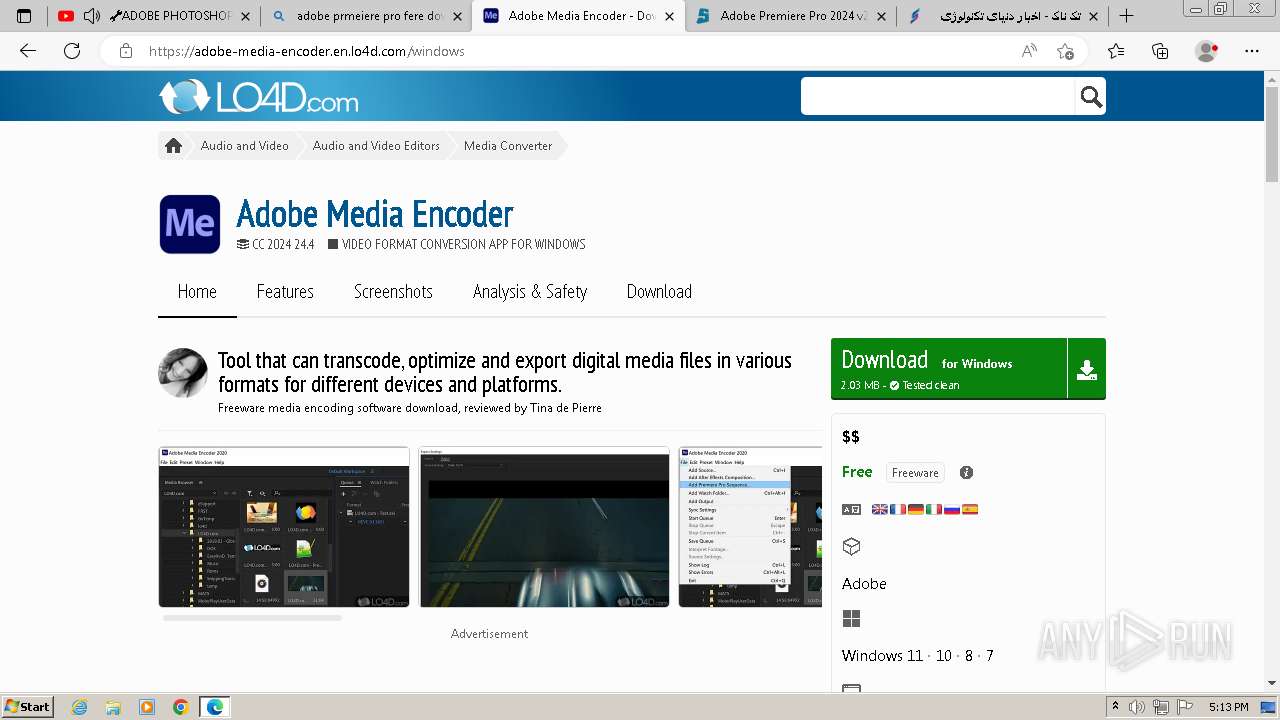Go to the home icon in breadcrumbs
The width and height of the screenshot is (1280, 720).
(x=173, y=146)
